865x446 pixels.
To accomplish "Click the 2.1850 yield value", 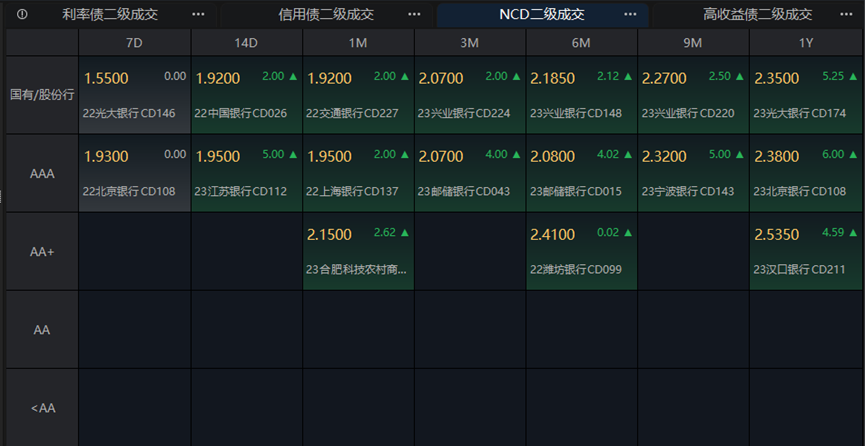I will [x=553, y=79].
